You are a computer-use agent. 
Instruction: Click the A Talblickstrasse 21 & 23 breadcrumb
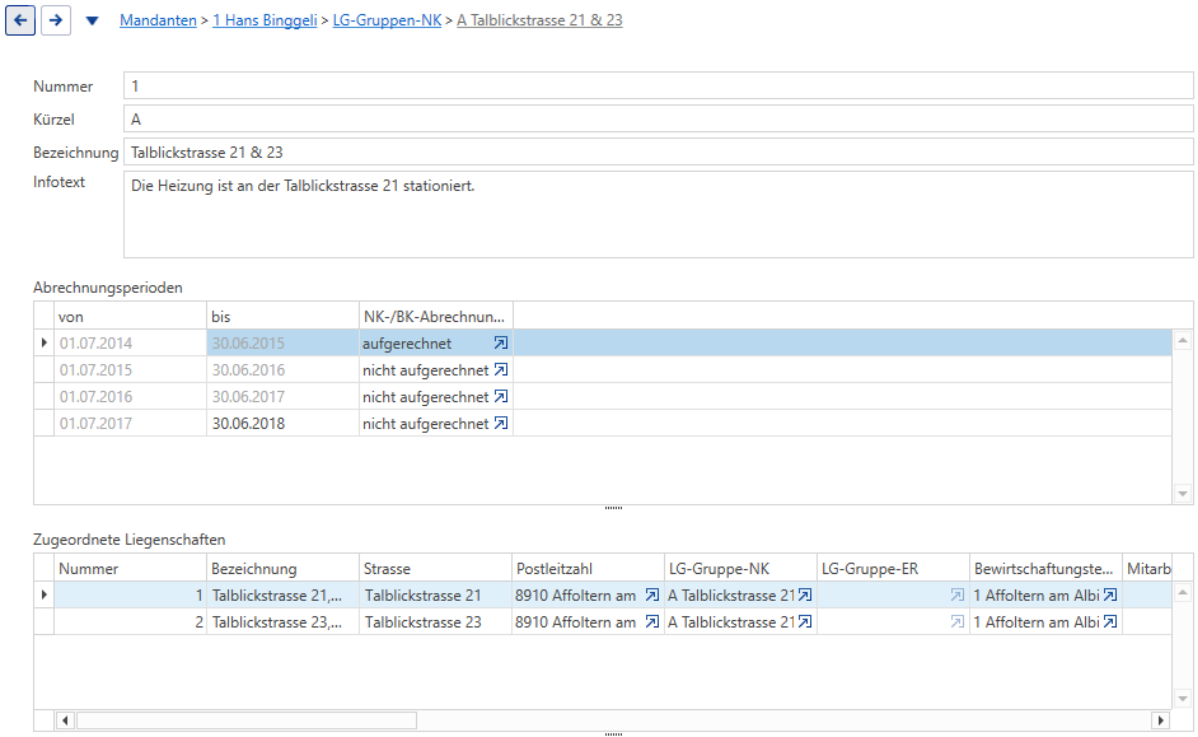[x=539, y=21]
